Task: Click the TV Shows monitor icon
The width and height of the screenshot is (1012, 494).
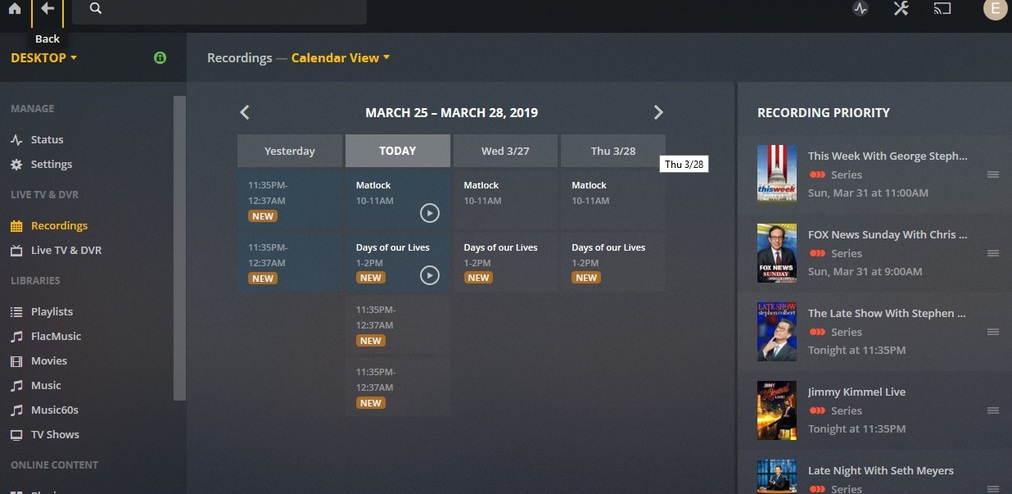Action: 16,435
